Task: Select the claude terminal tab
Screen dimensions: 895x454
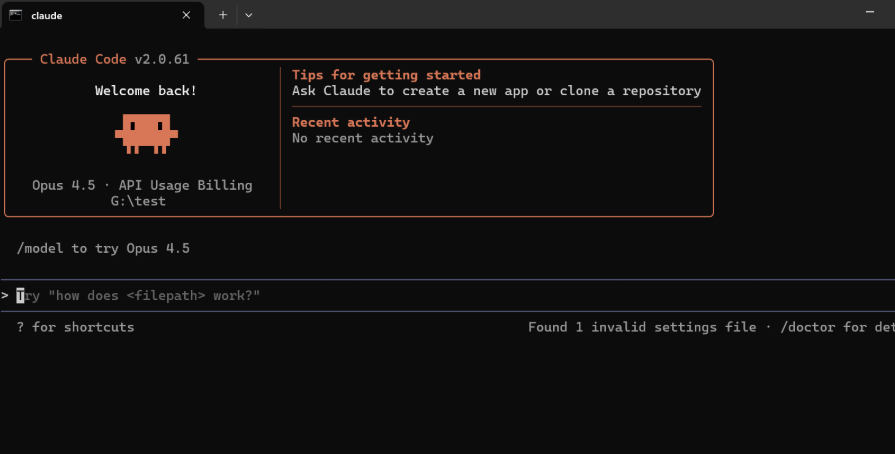Action: click(103, 15)
